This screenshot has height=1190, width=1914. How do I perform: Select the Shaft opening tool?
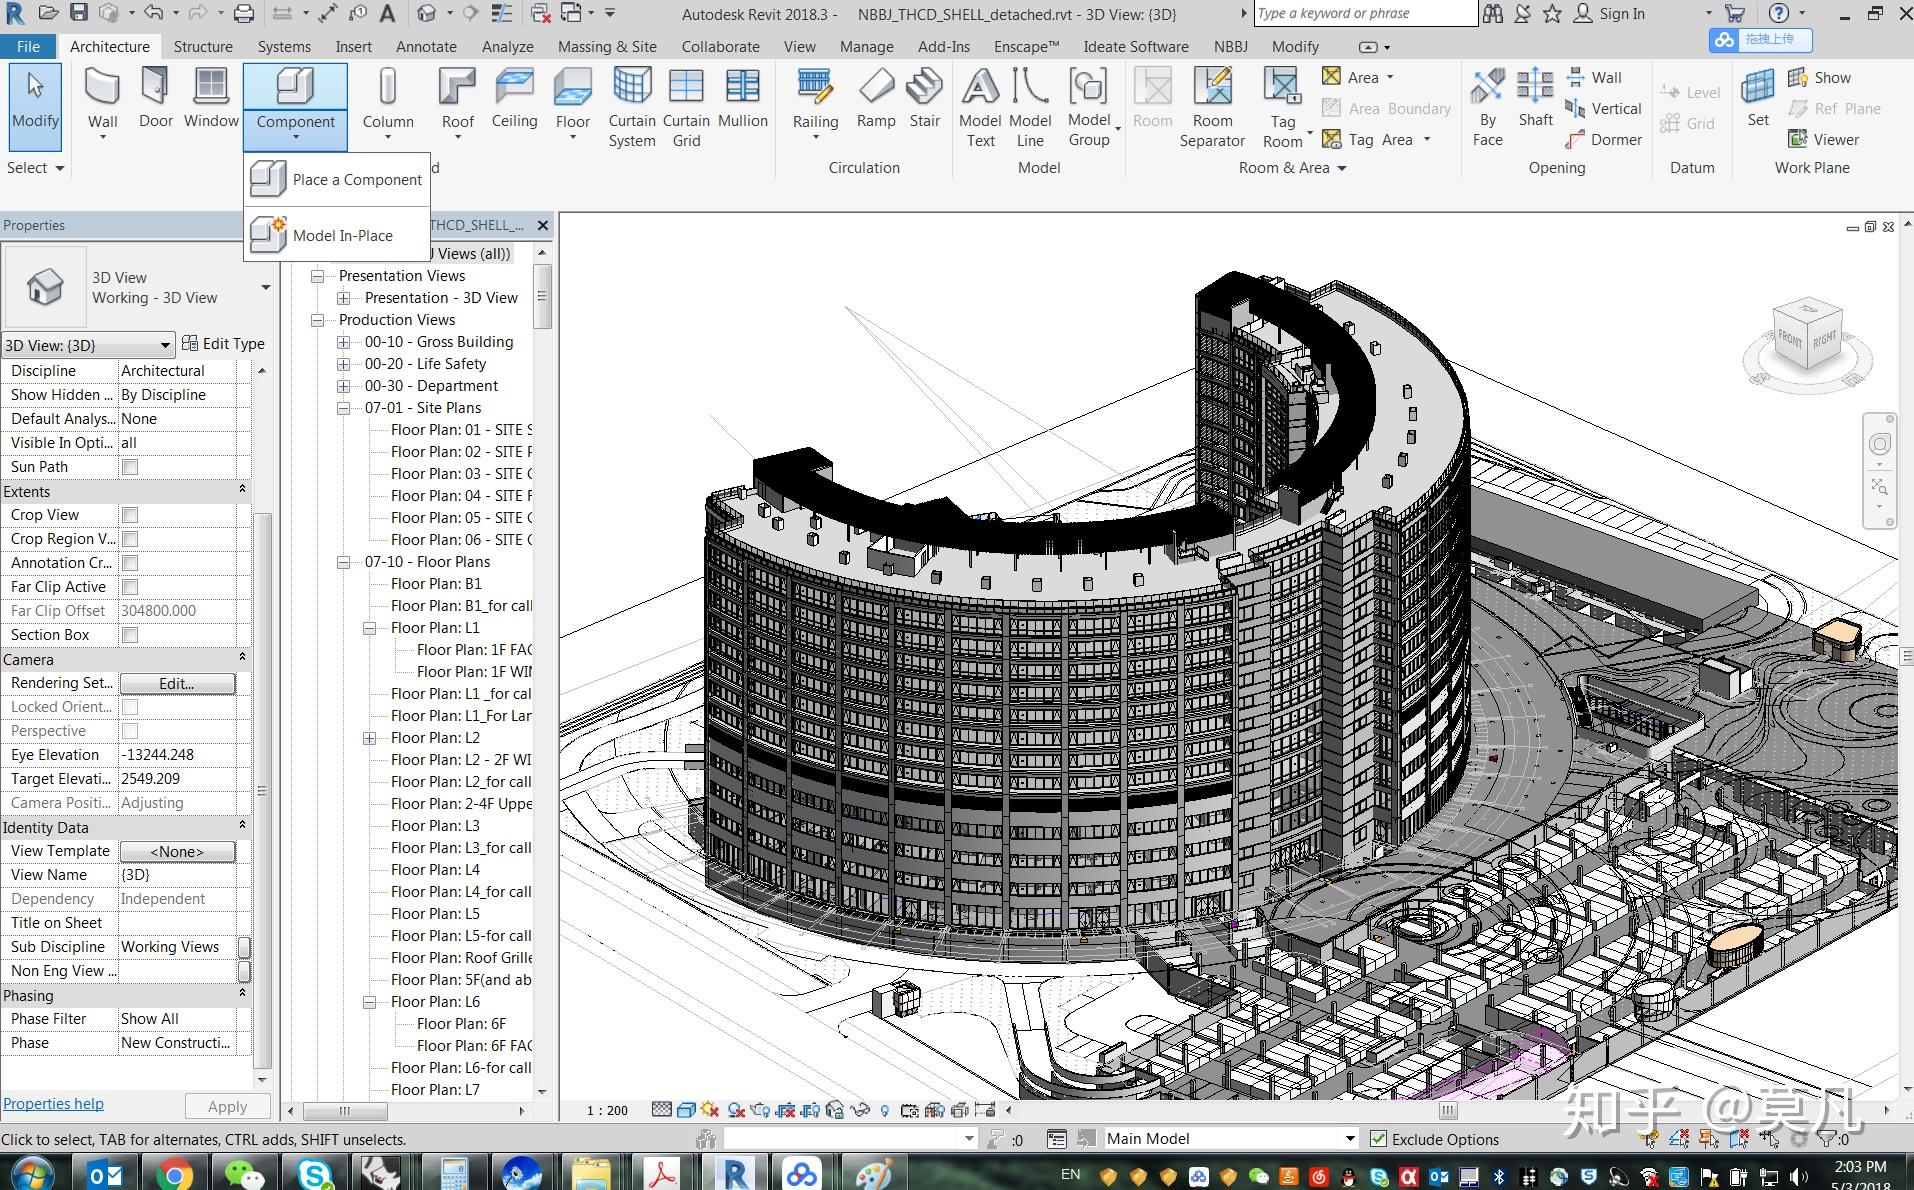[1535, 98]
